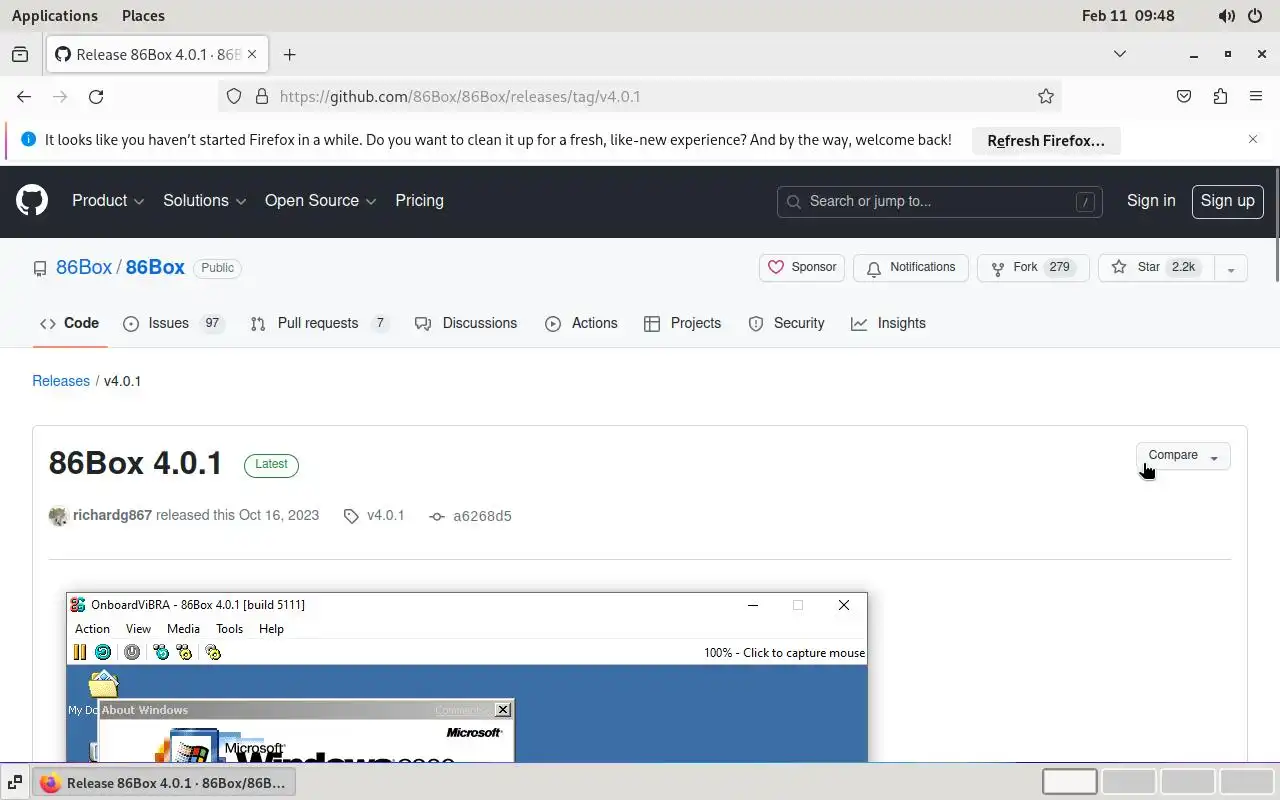Click the tracking protection shield icon
This screenshot has width=1280, height=800.
(234, 96)
